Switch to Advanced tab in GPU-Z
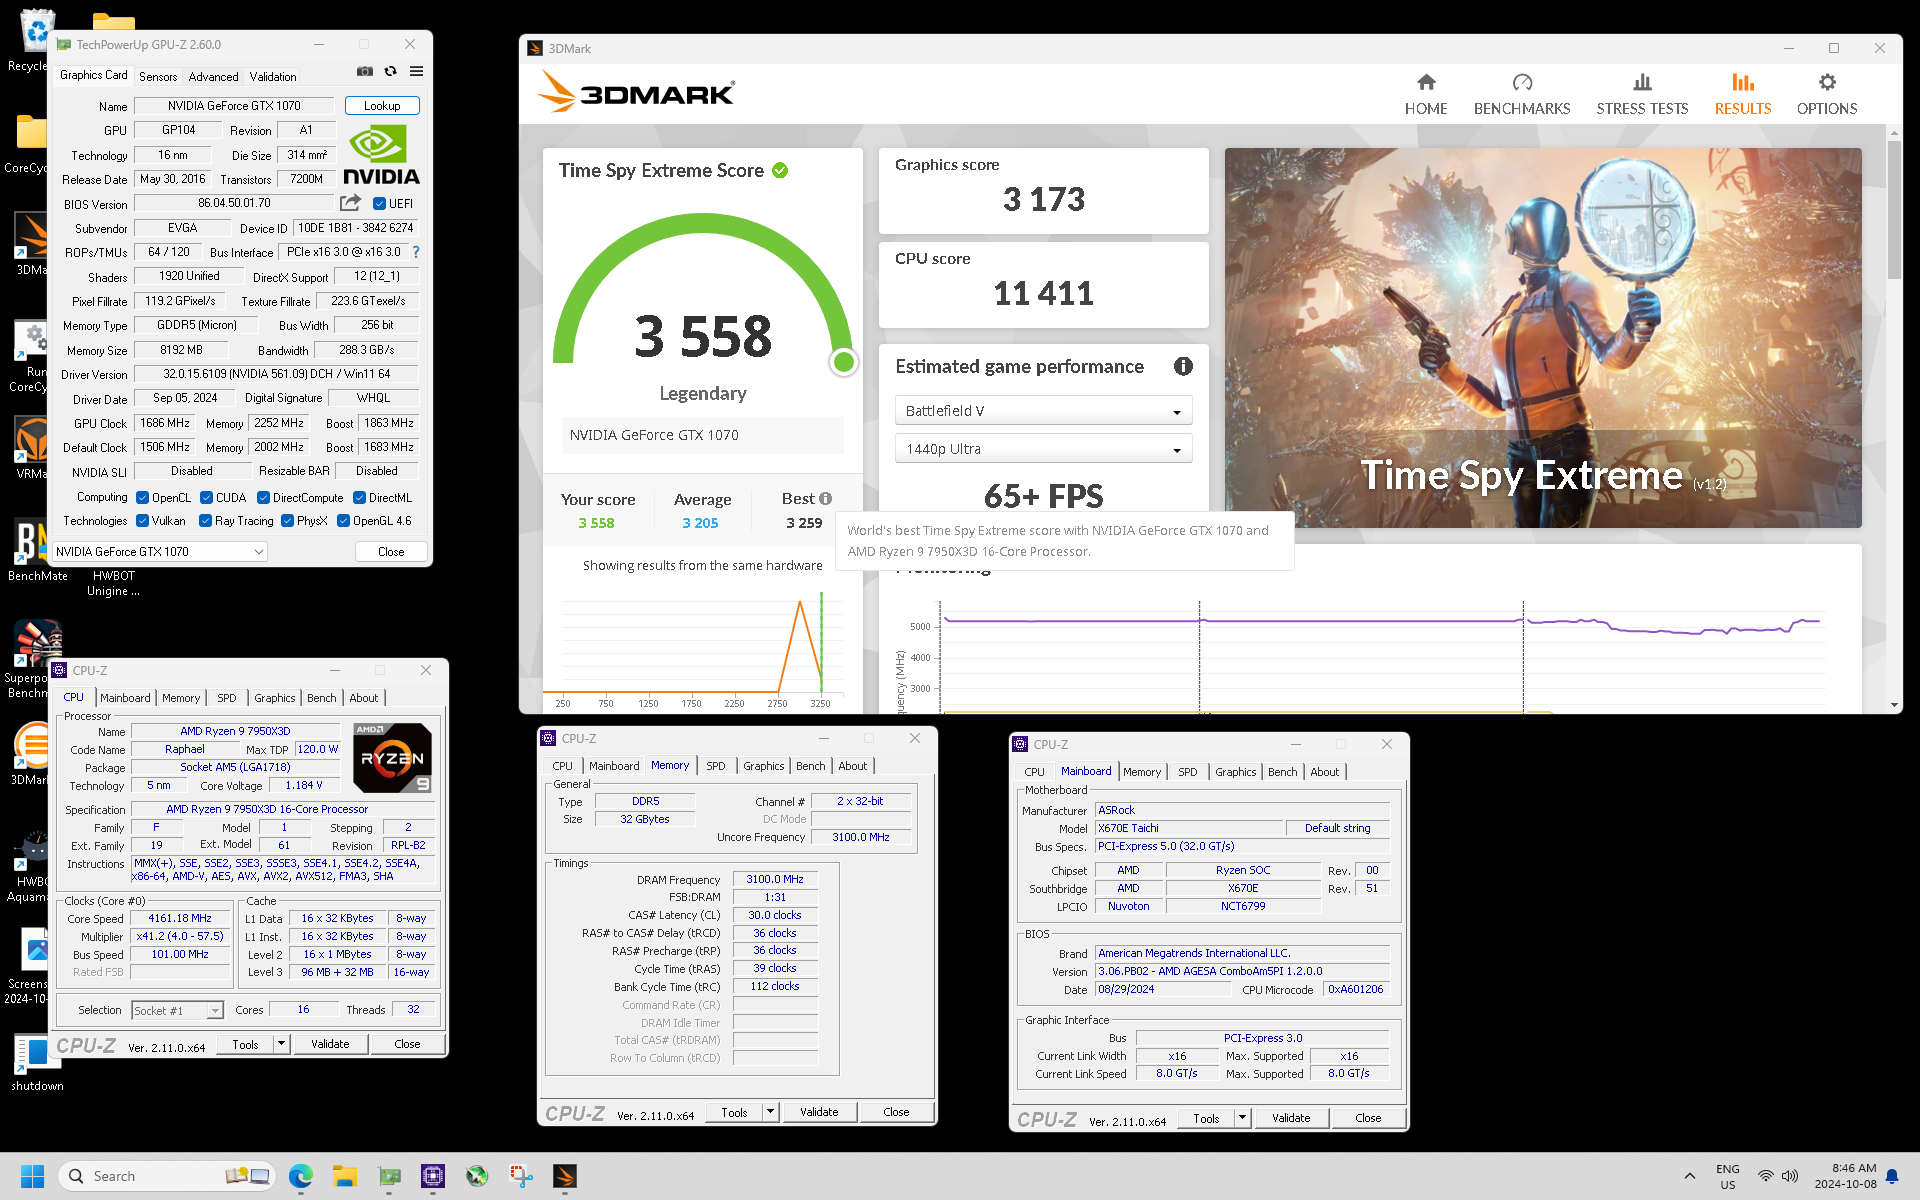The width and height of the screenshot is (1920, 1200). 213,76
